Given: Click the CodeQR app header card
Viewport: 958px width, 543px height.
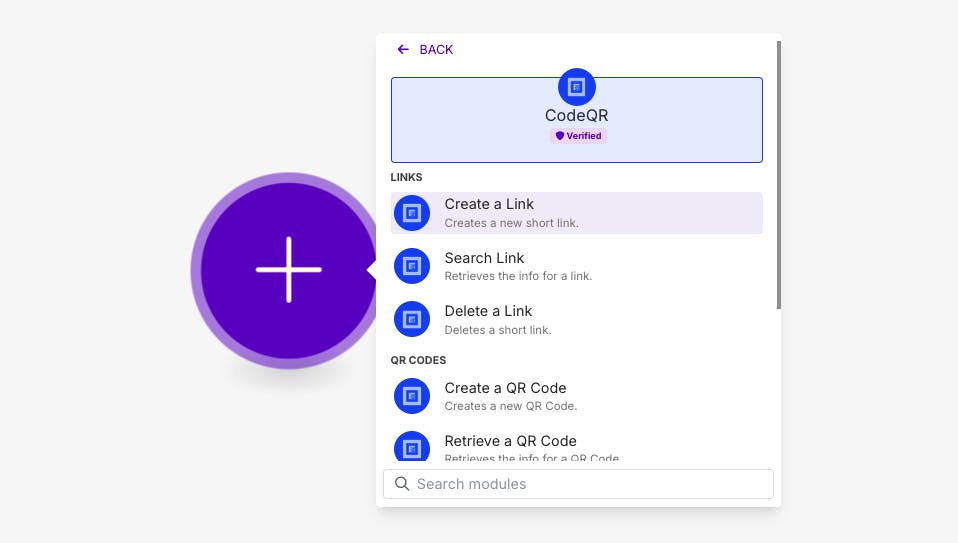Looking at the screenshot, I should [576, 120].
